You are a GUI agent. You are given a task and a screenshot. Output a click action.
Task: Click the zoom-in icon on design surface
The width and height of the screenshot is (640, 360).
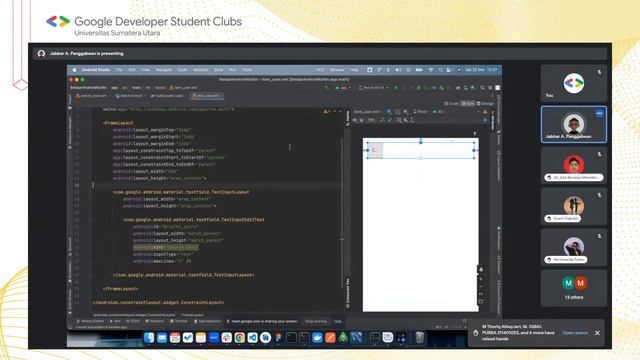coord(481,279)
